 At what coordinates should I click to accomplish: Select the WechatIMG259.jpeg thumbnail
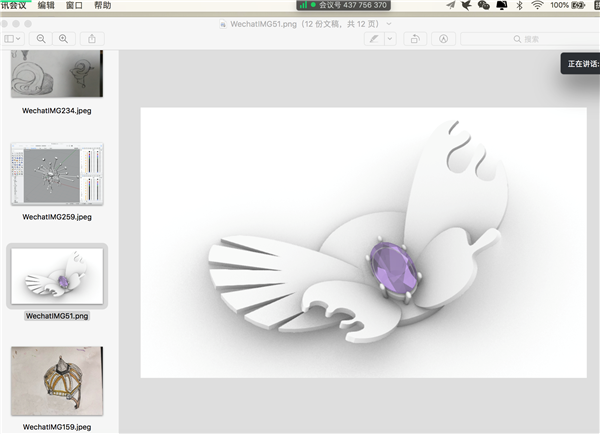tap(57, 175)
